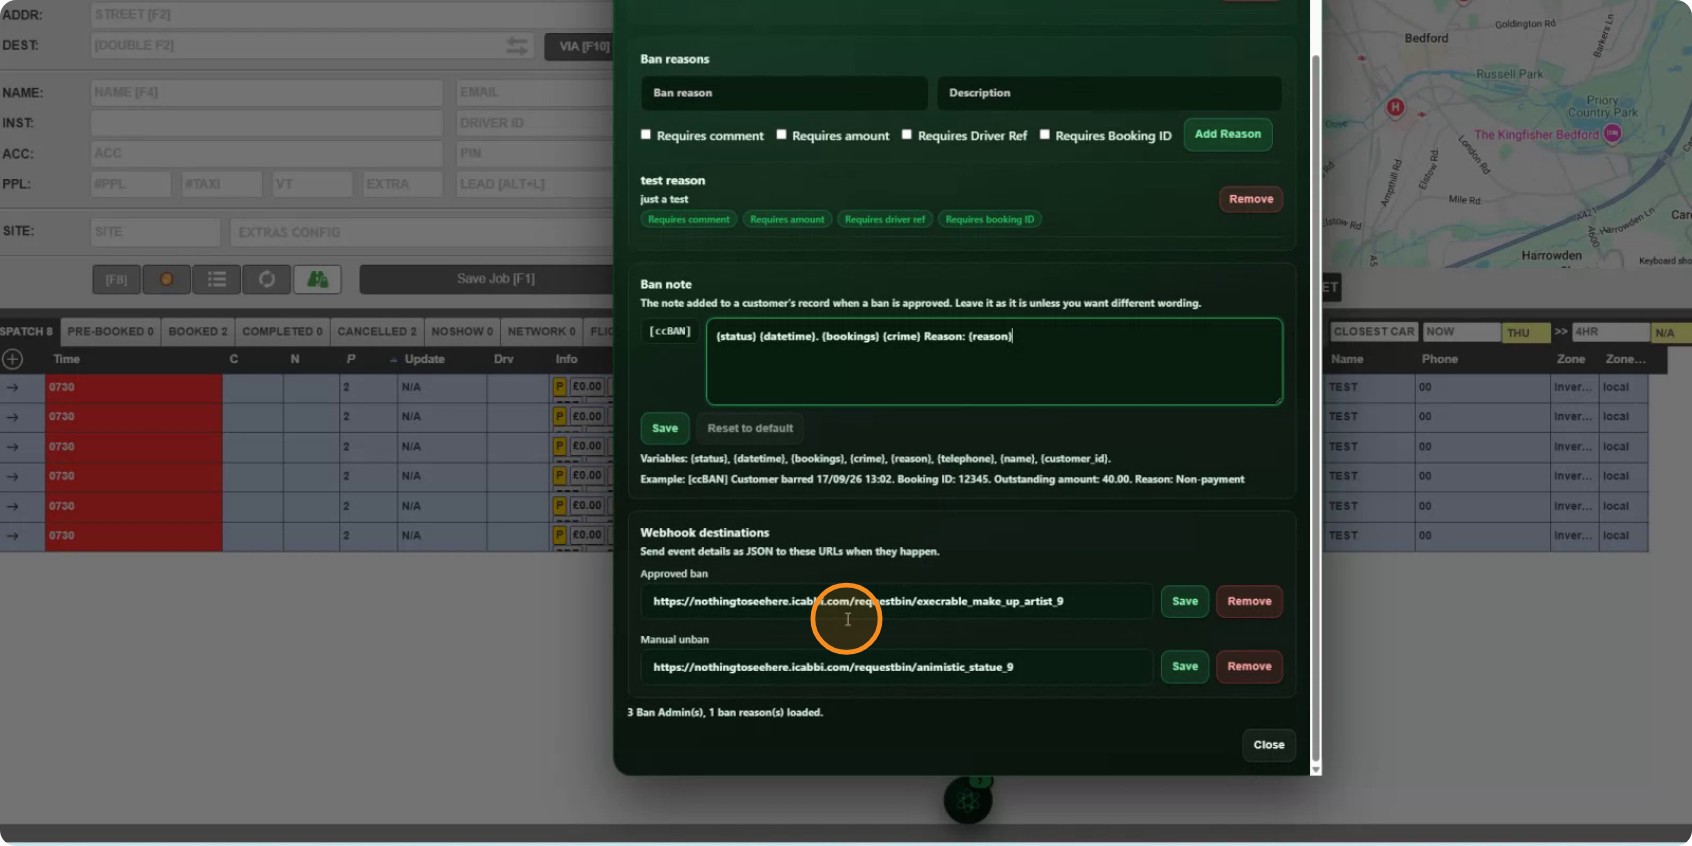Click the green binoculars search icon
Image resolution: width=1692 pixels, height=846 pixels.
coord(317,279)
